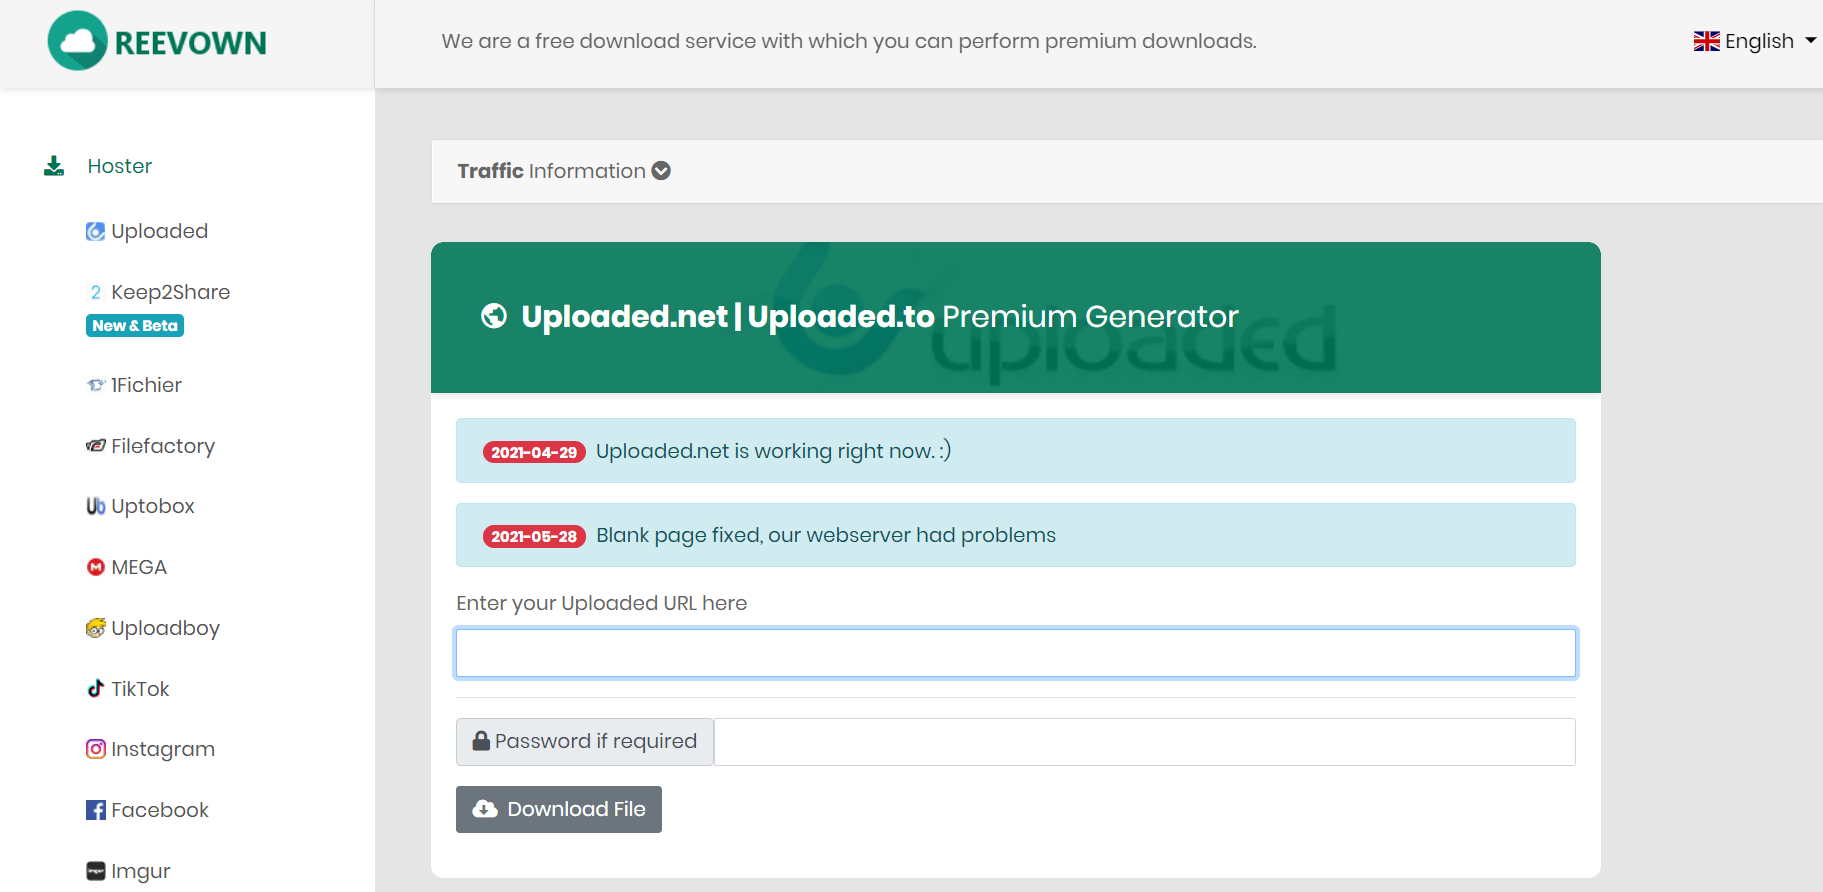
Task: Click the Uploaded hoster icon in sidebar
Action: pyautogui.click(x=96, y=231)
